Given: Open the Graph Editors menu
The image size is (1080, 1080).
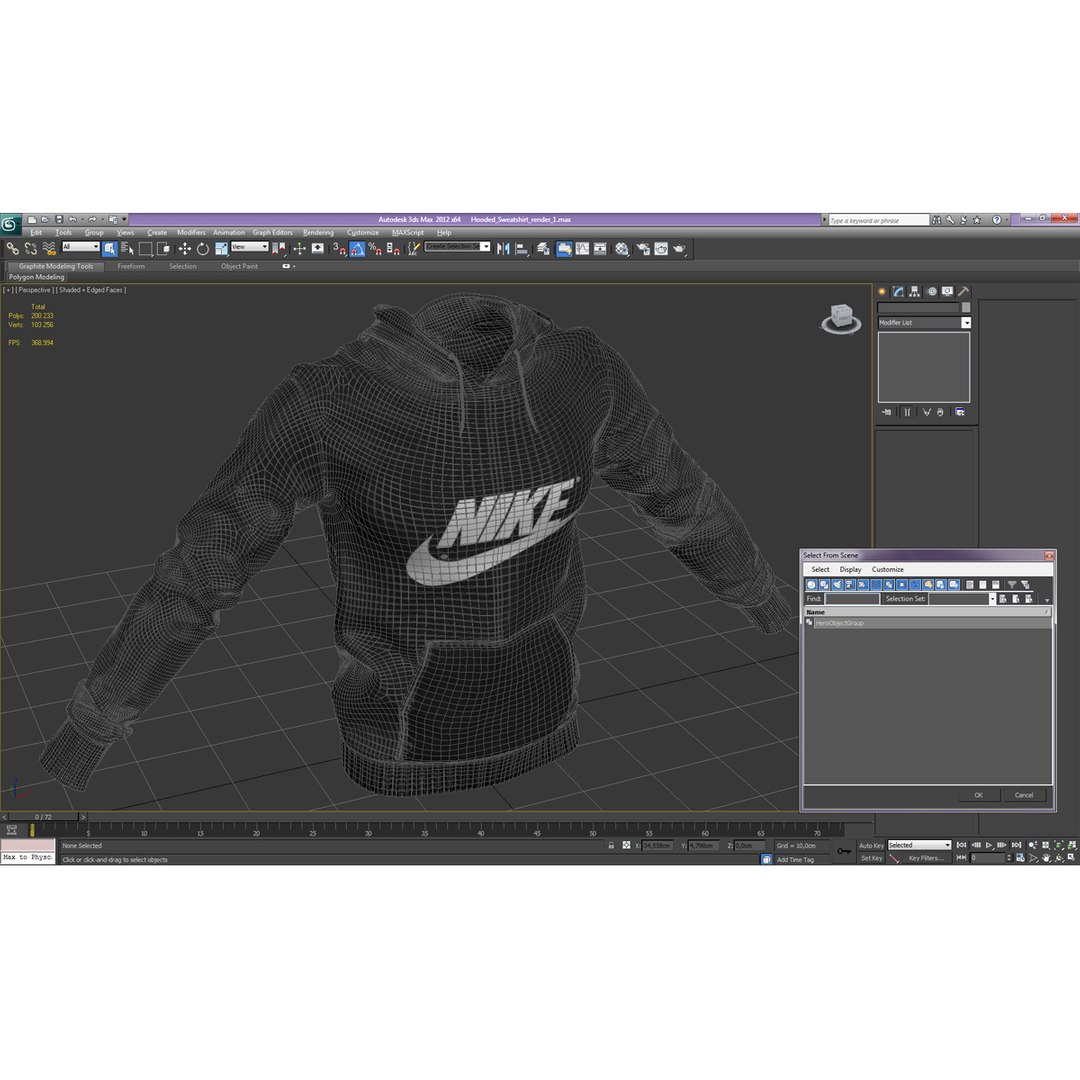Looking at the screenshot, I should [x=272, y=233].
